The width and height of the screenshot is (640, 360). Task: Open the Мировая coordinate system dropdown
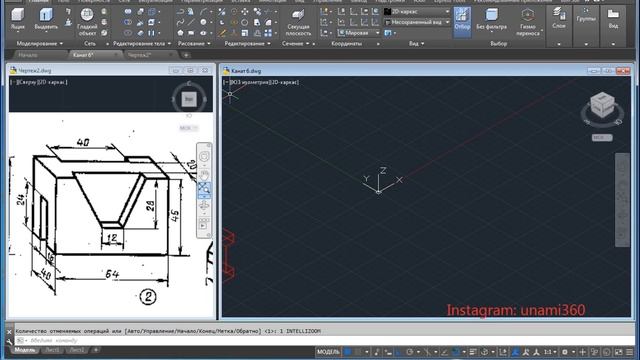359,33
